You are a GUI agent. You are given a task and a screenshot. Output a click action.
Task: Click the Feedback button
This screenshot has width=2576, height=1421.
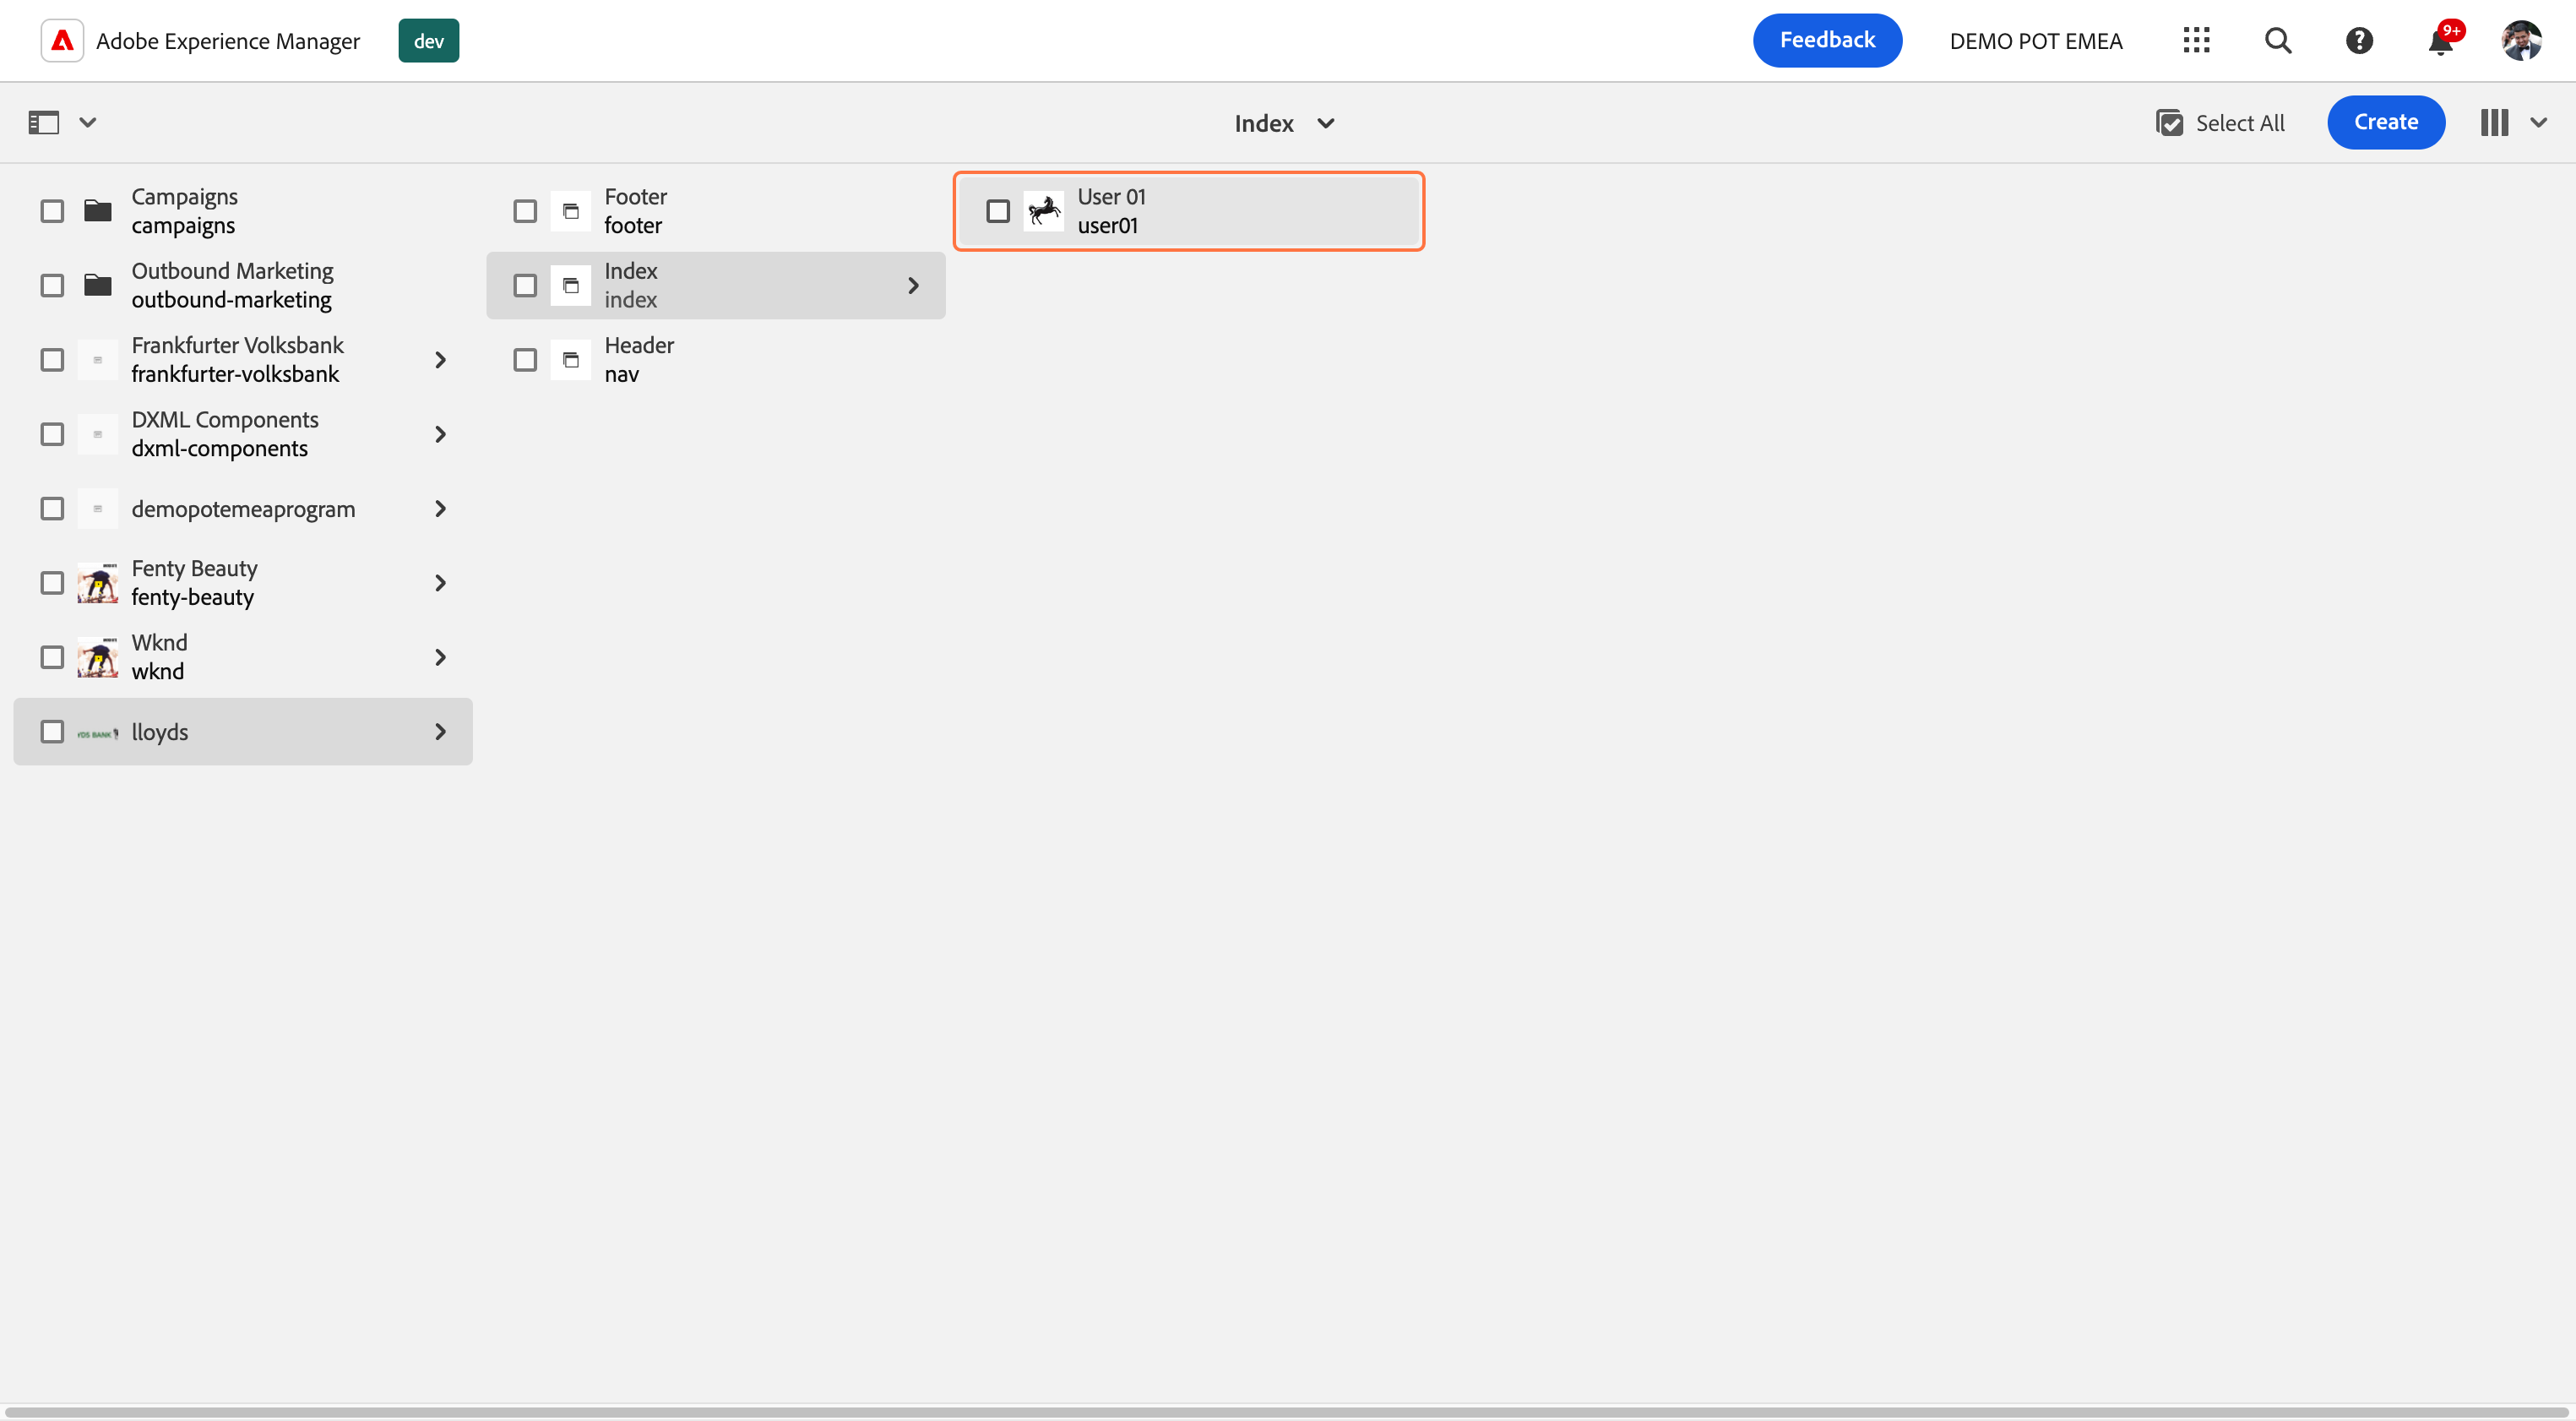[1827, 41]
